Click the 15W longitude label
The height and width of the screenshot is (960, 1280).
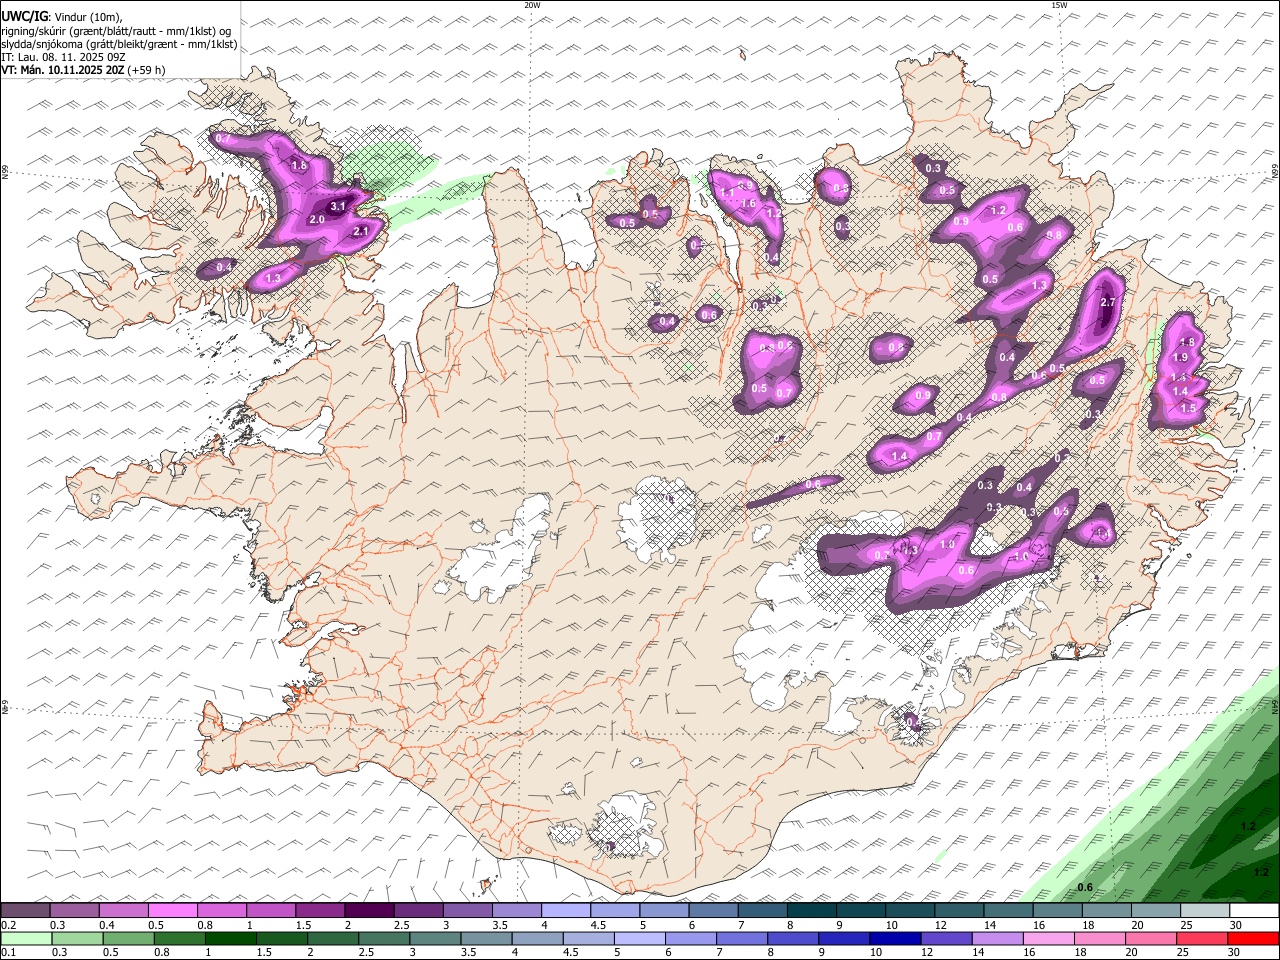pyautogui.click(x=1059, y=5)
